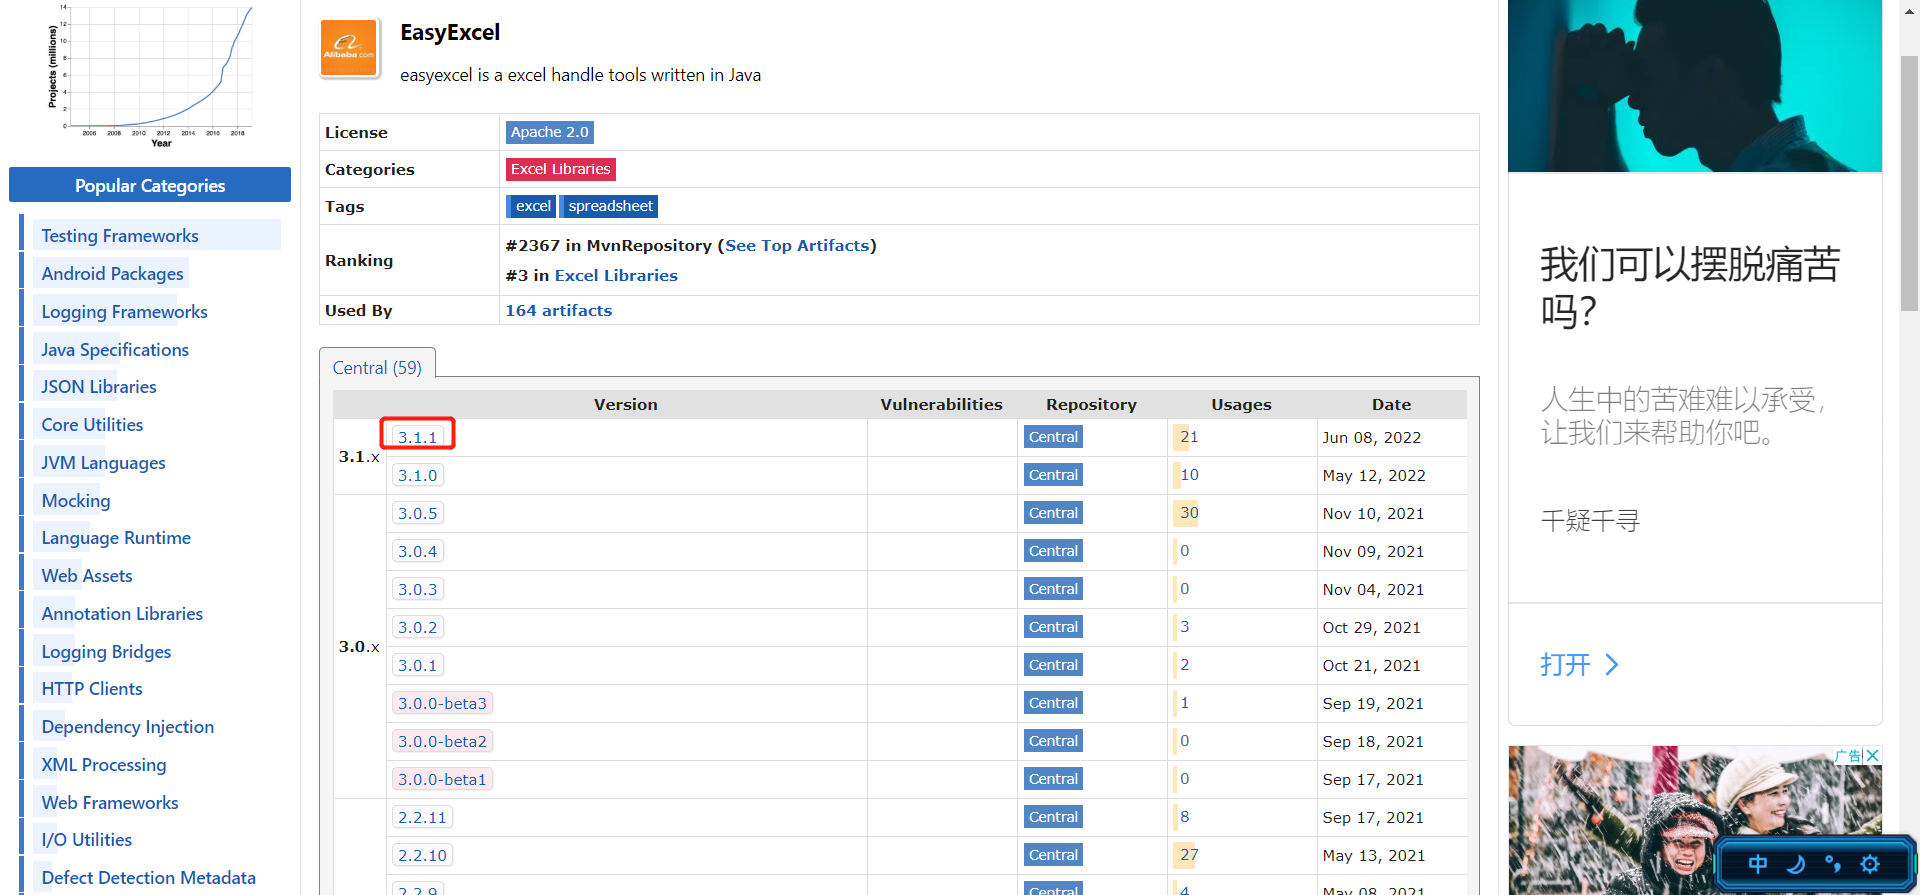Open Excel Libraries ranking link
Image resolution: width=1920 pixels, height=895 pixels.
point(616,276)
